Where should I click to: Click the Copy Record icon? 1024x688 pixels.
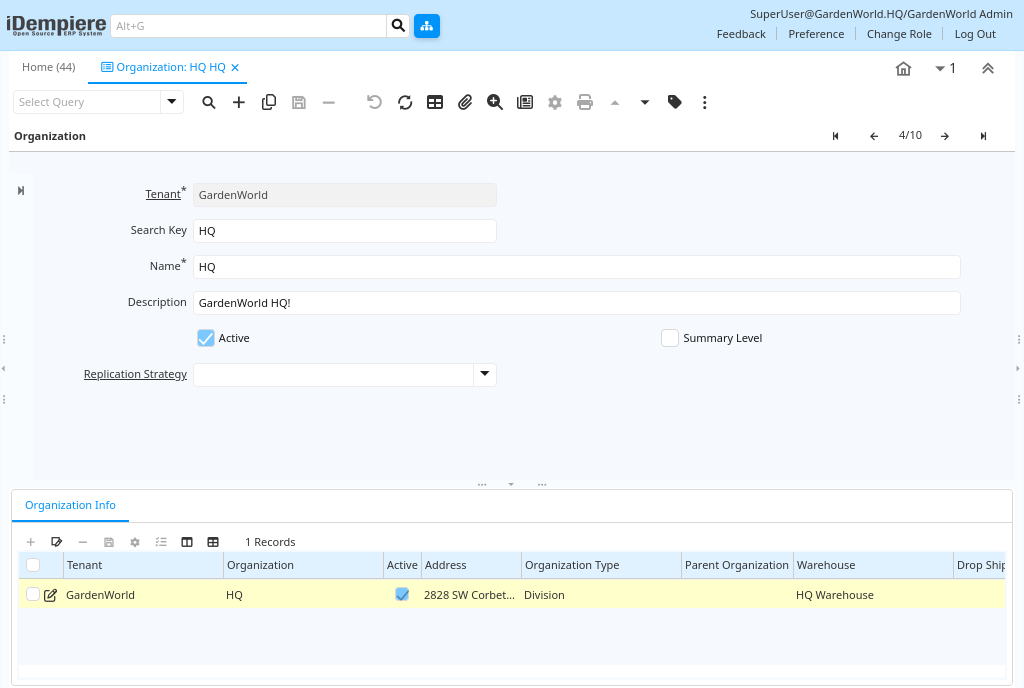click(269, 102)
